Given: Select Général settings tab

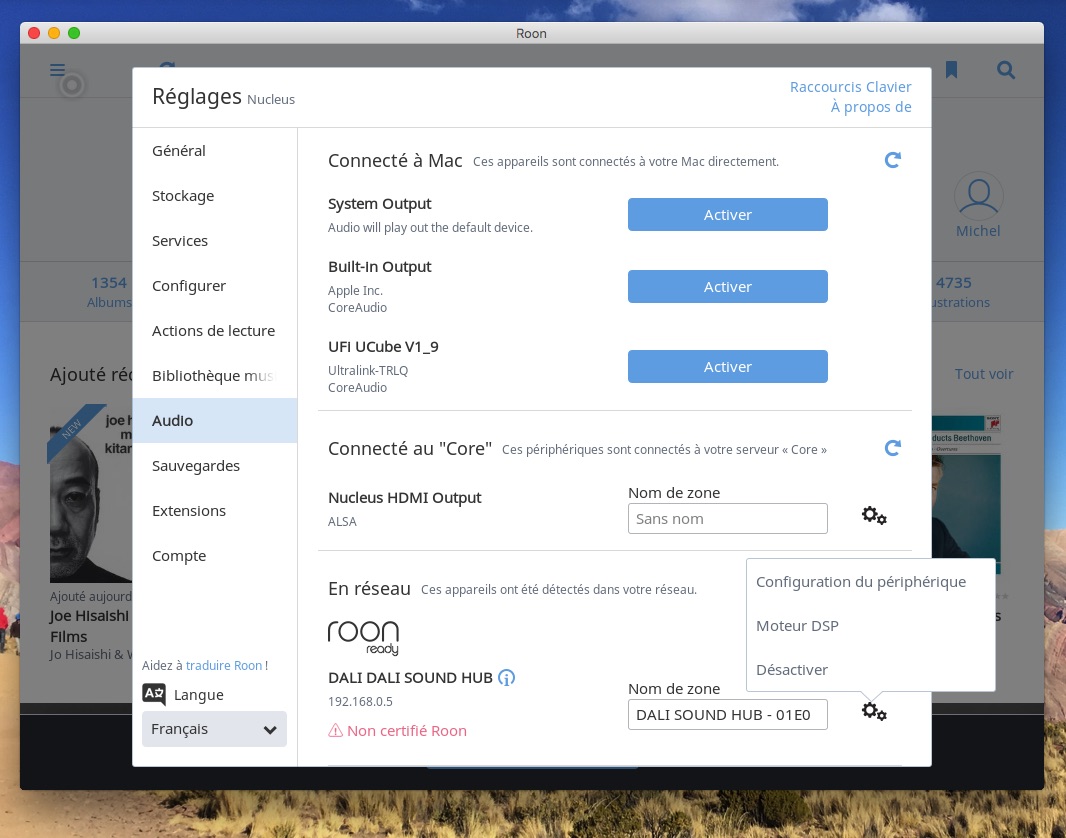Looking at the screenshot, I should pyautogui.click(x=215, y=151).
